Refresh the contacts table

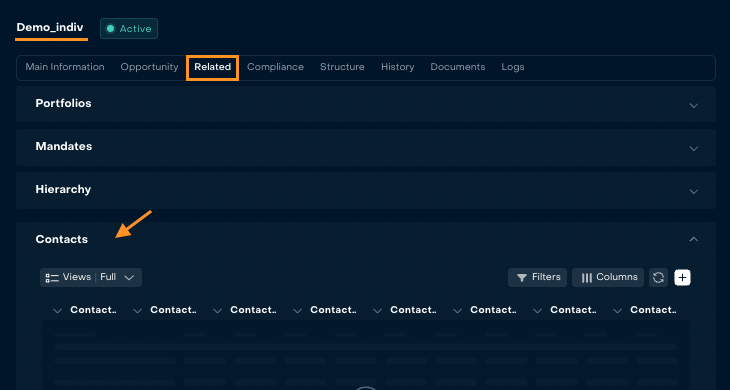tap(658, 277)
